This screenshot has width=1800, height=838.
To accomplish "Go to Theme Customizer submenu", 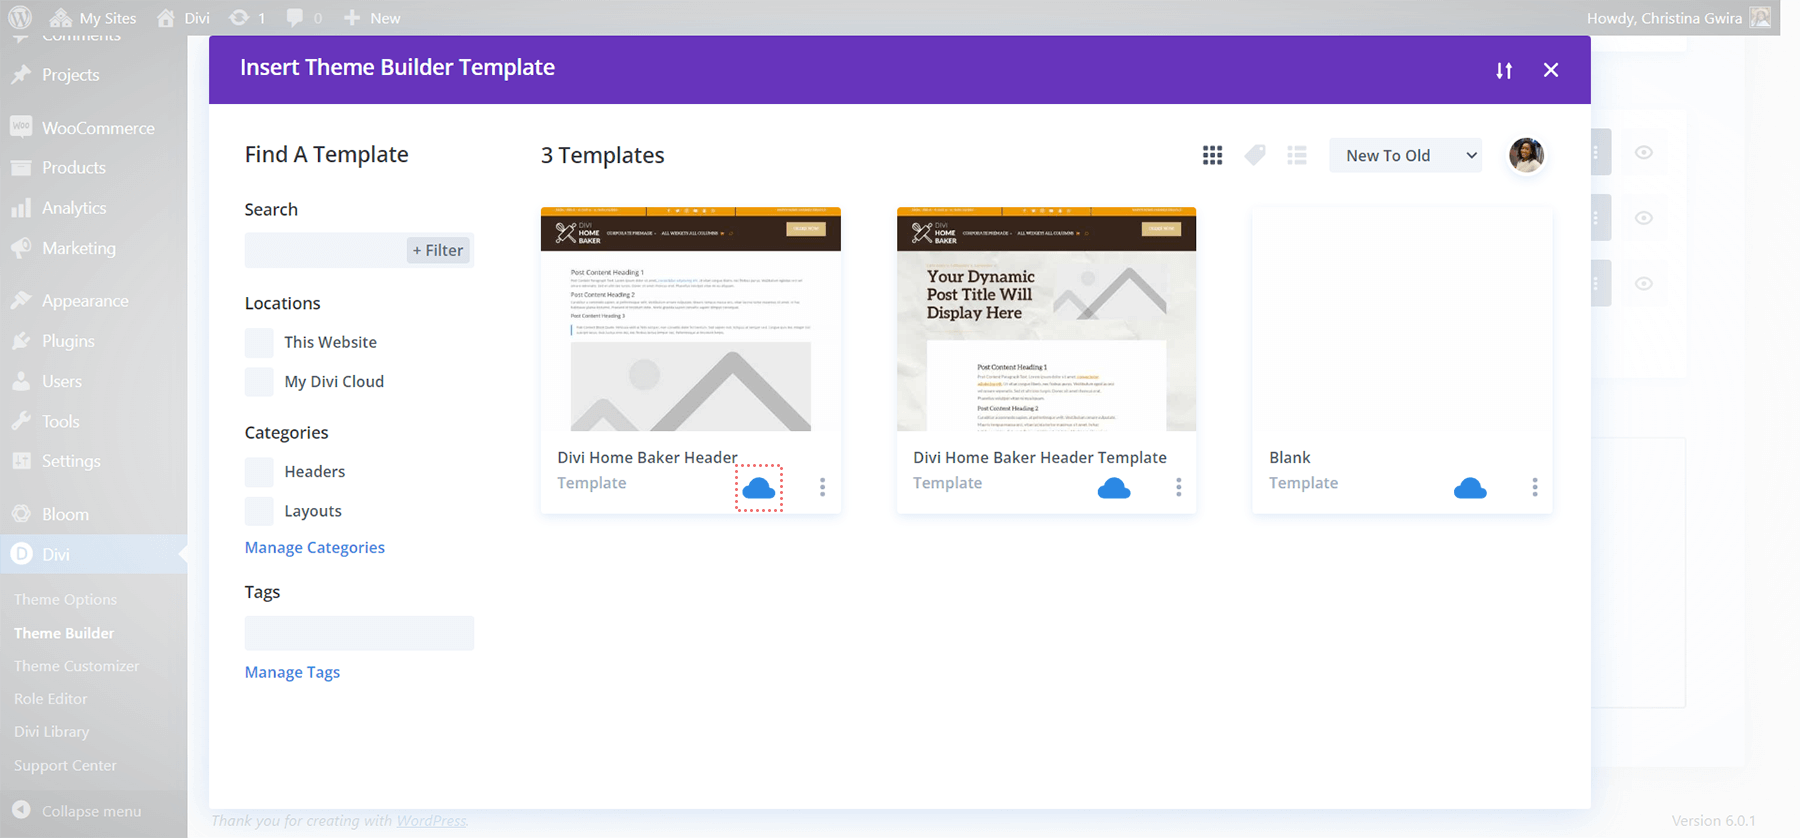I will 77,666.
